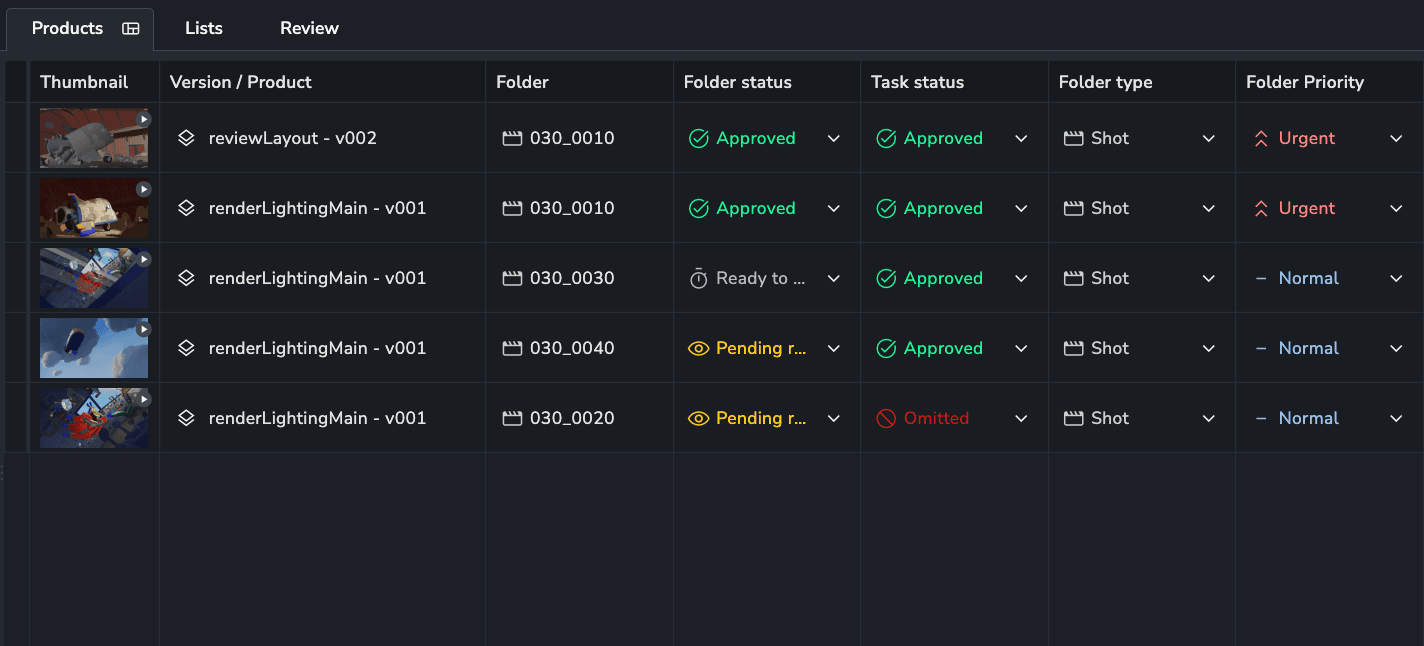
Task: Expand Folder status dropdown for 030_0020
Action: pyautogui.click(x=834, y=418)
